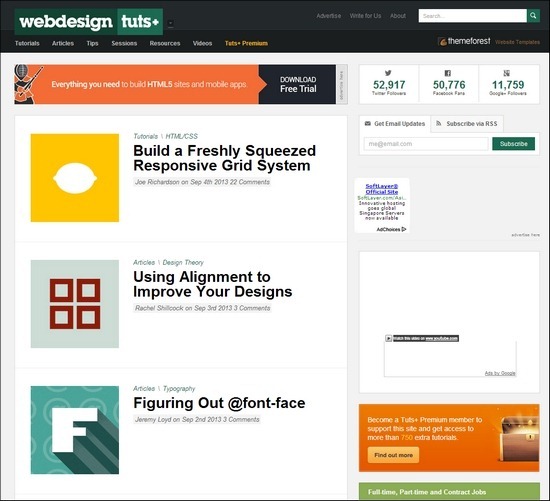Open the Videos menu item
Image resolution: width=550 pixels, height=501 pixels.
point(202,43)
